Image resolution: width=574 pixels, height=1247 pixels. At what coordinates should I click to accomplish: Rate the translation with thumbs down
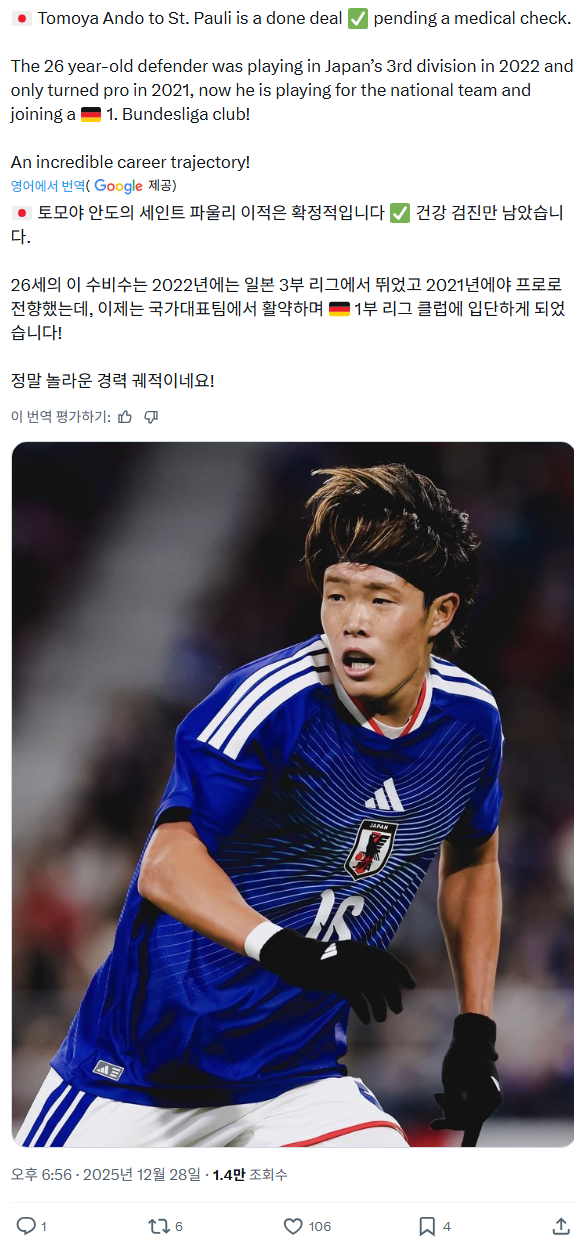(x=151, y=416)
